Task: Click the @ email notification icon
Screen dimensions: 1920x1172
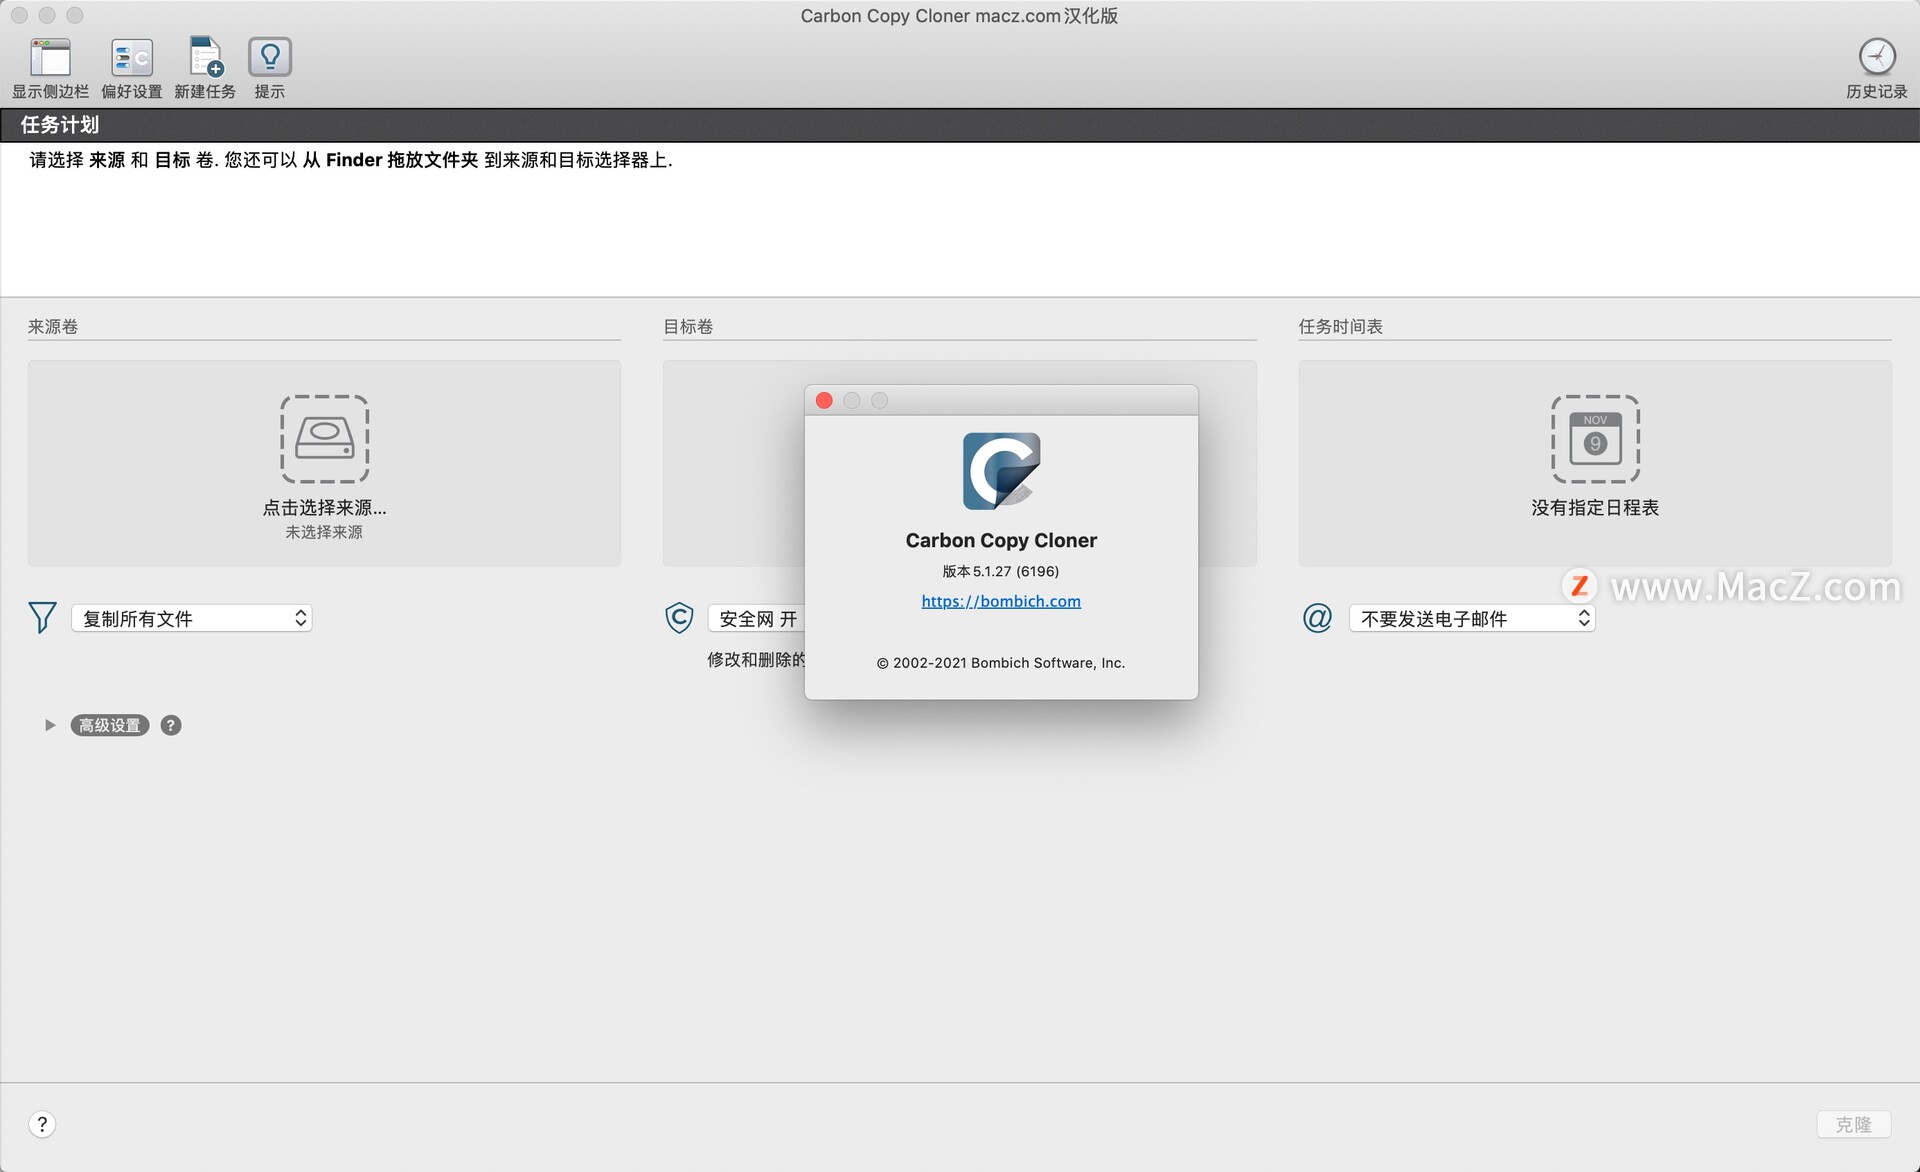Action: click(1317, 618)
